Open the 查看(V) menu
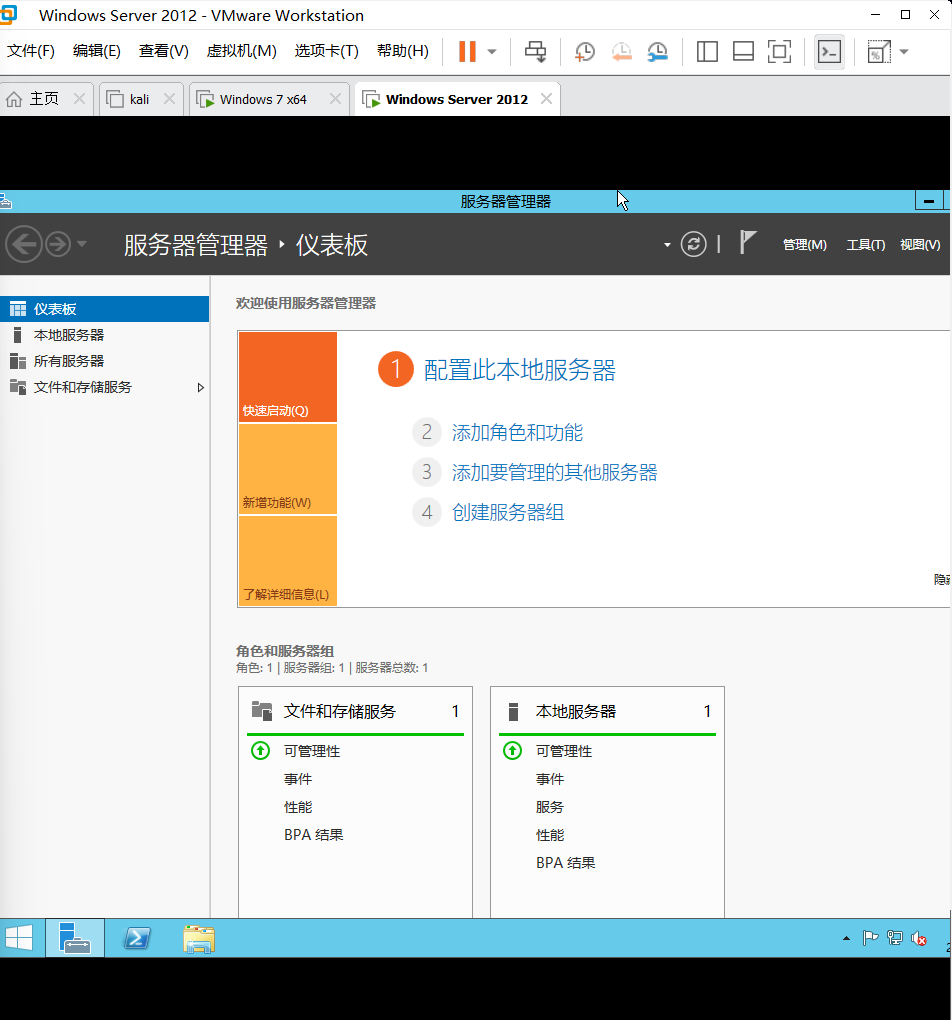 (x=164, y=51)
